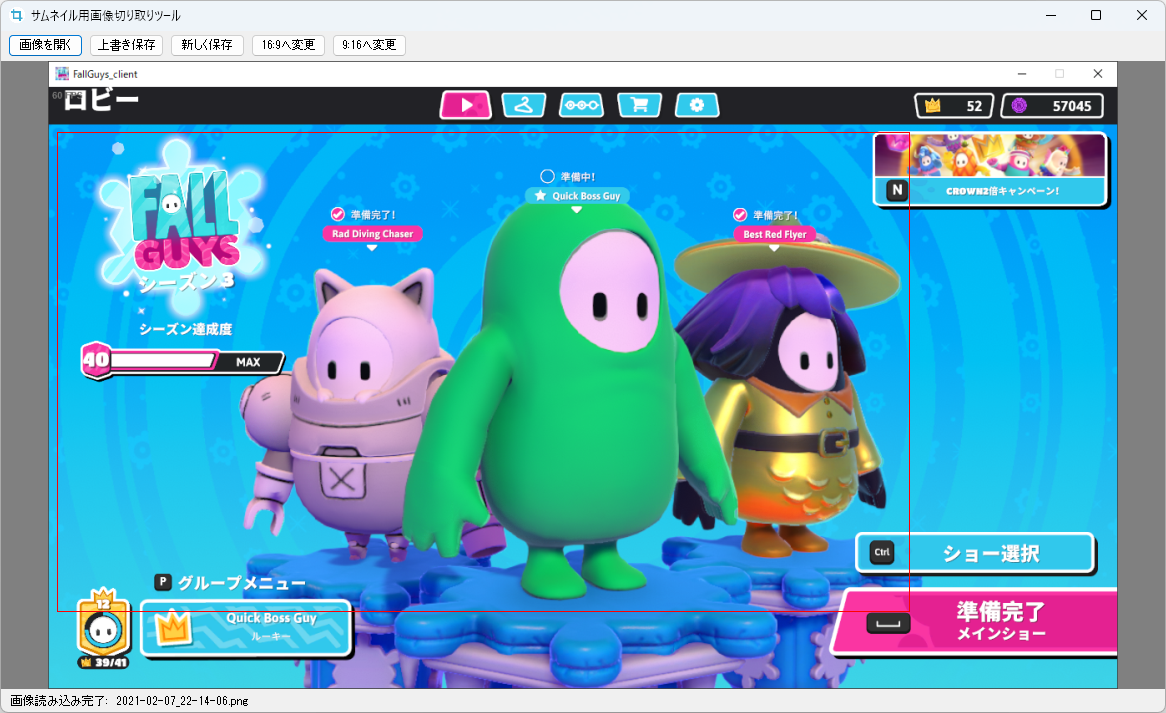Click the star icon beside Quick Boss Guy tag

pos(541,196)
